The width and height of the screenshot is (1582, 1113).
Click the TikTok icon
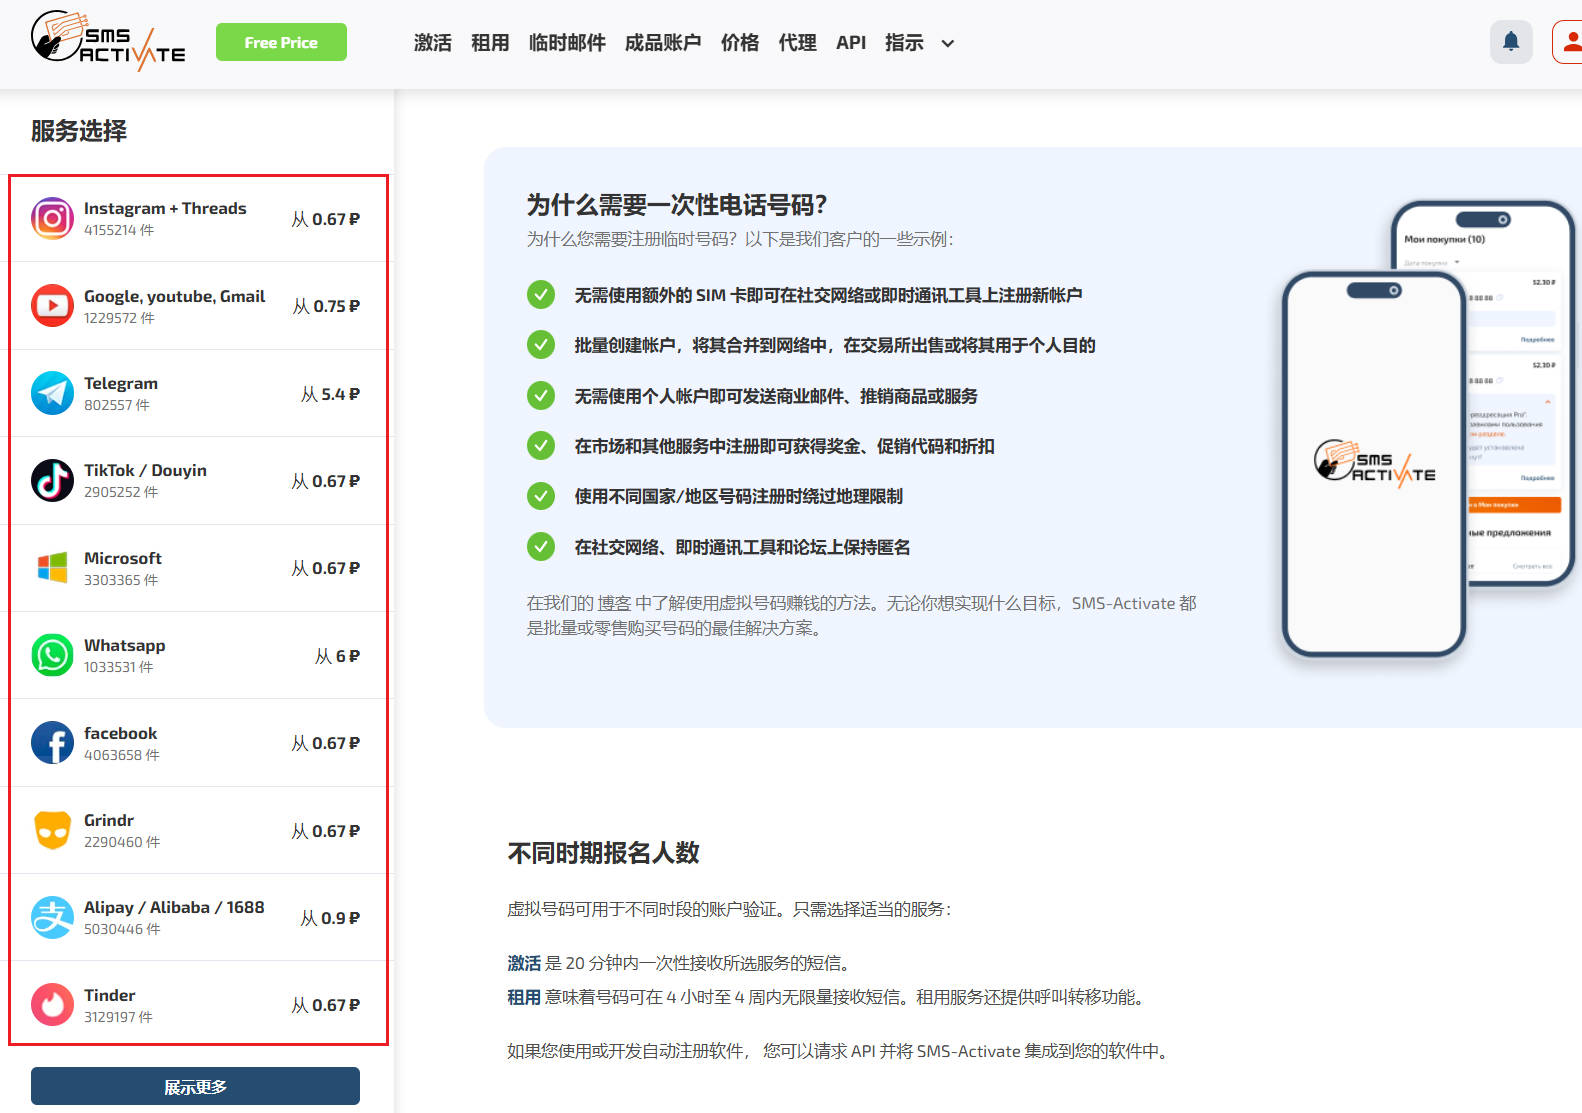tap(52, 480)
